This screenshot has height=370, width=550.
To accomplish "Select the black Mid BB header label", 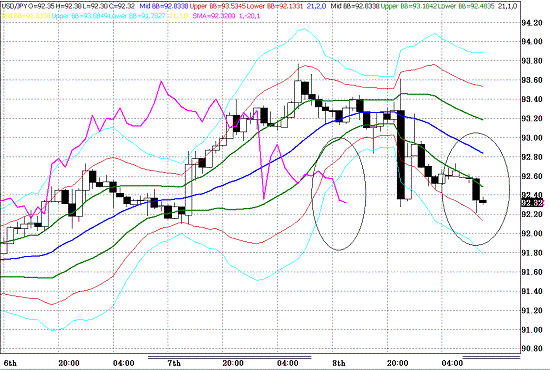I will 355,6.
